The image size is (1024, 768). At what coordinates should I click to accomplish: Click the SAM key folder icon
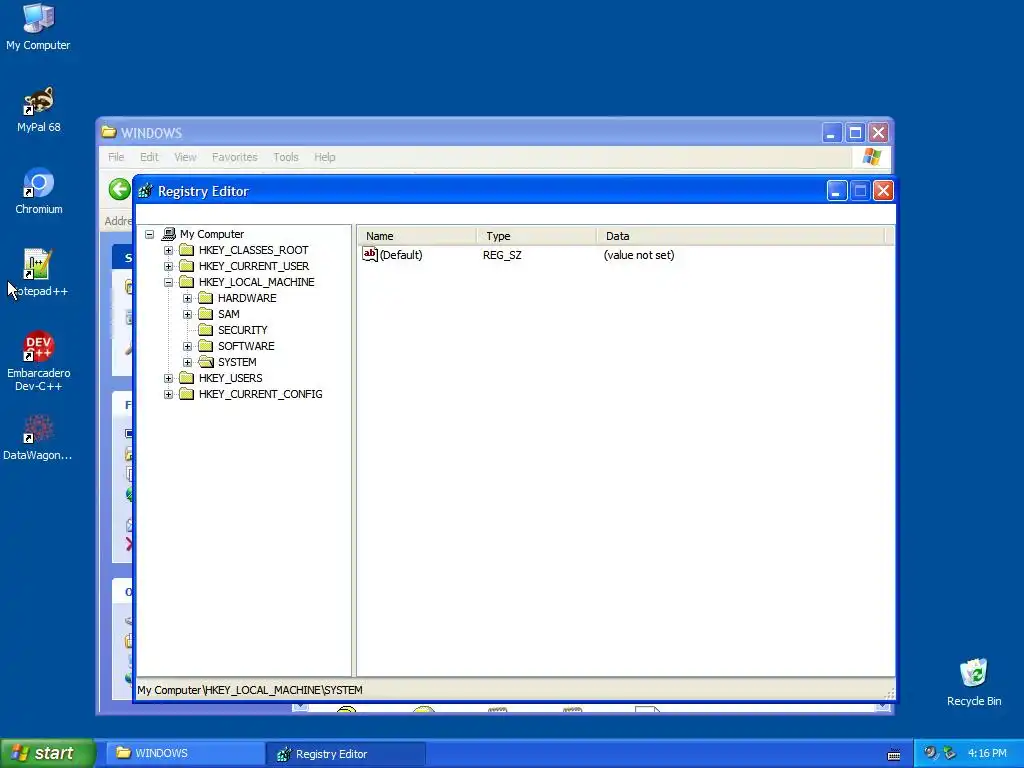(206, 314)
